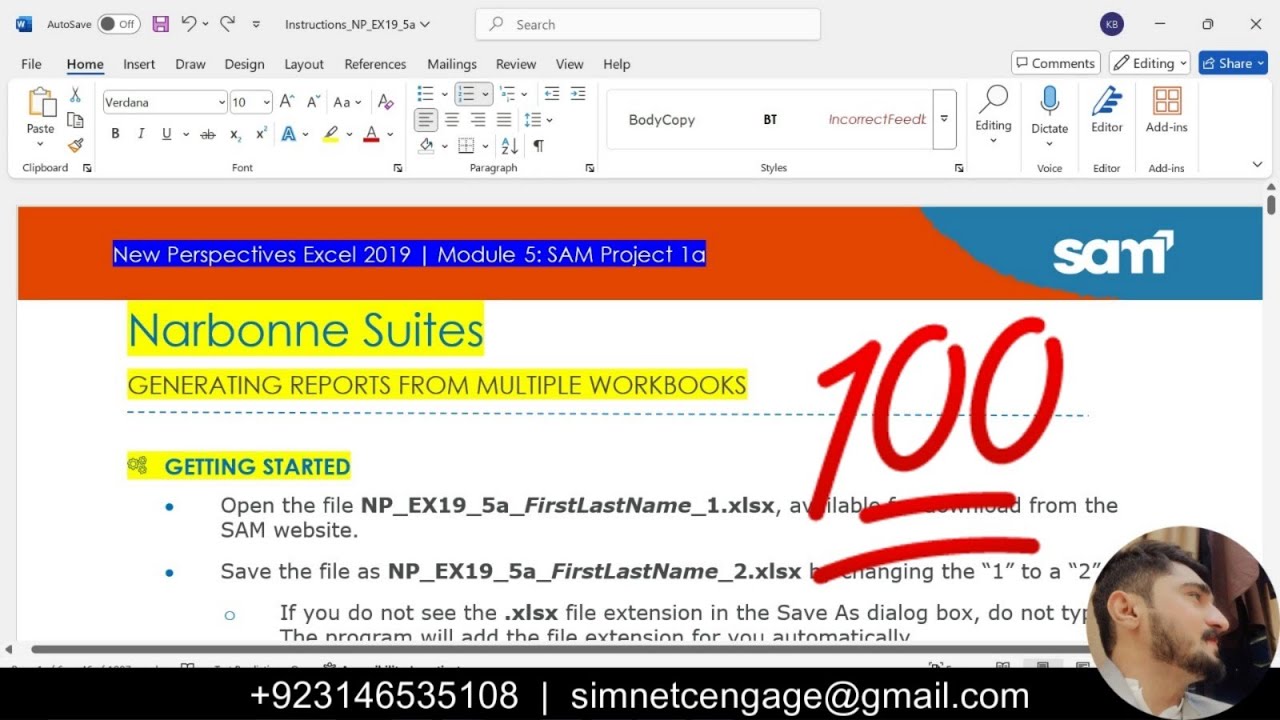Open Change Case Aa dropdown

[347, 102]
